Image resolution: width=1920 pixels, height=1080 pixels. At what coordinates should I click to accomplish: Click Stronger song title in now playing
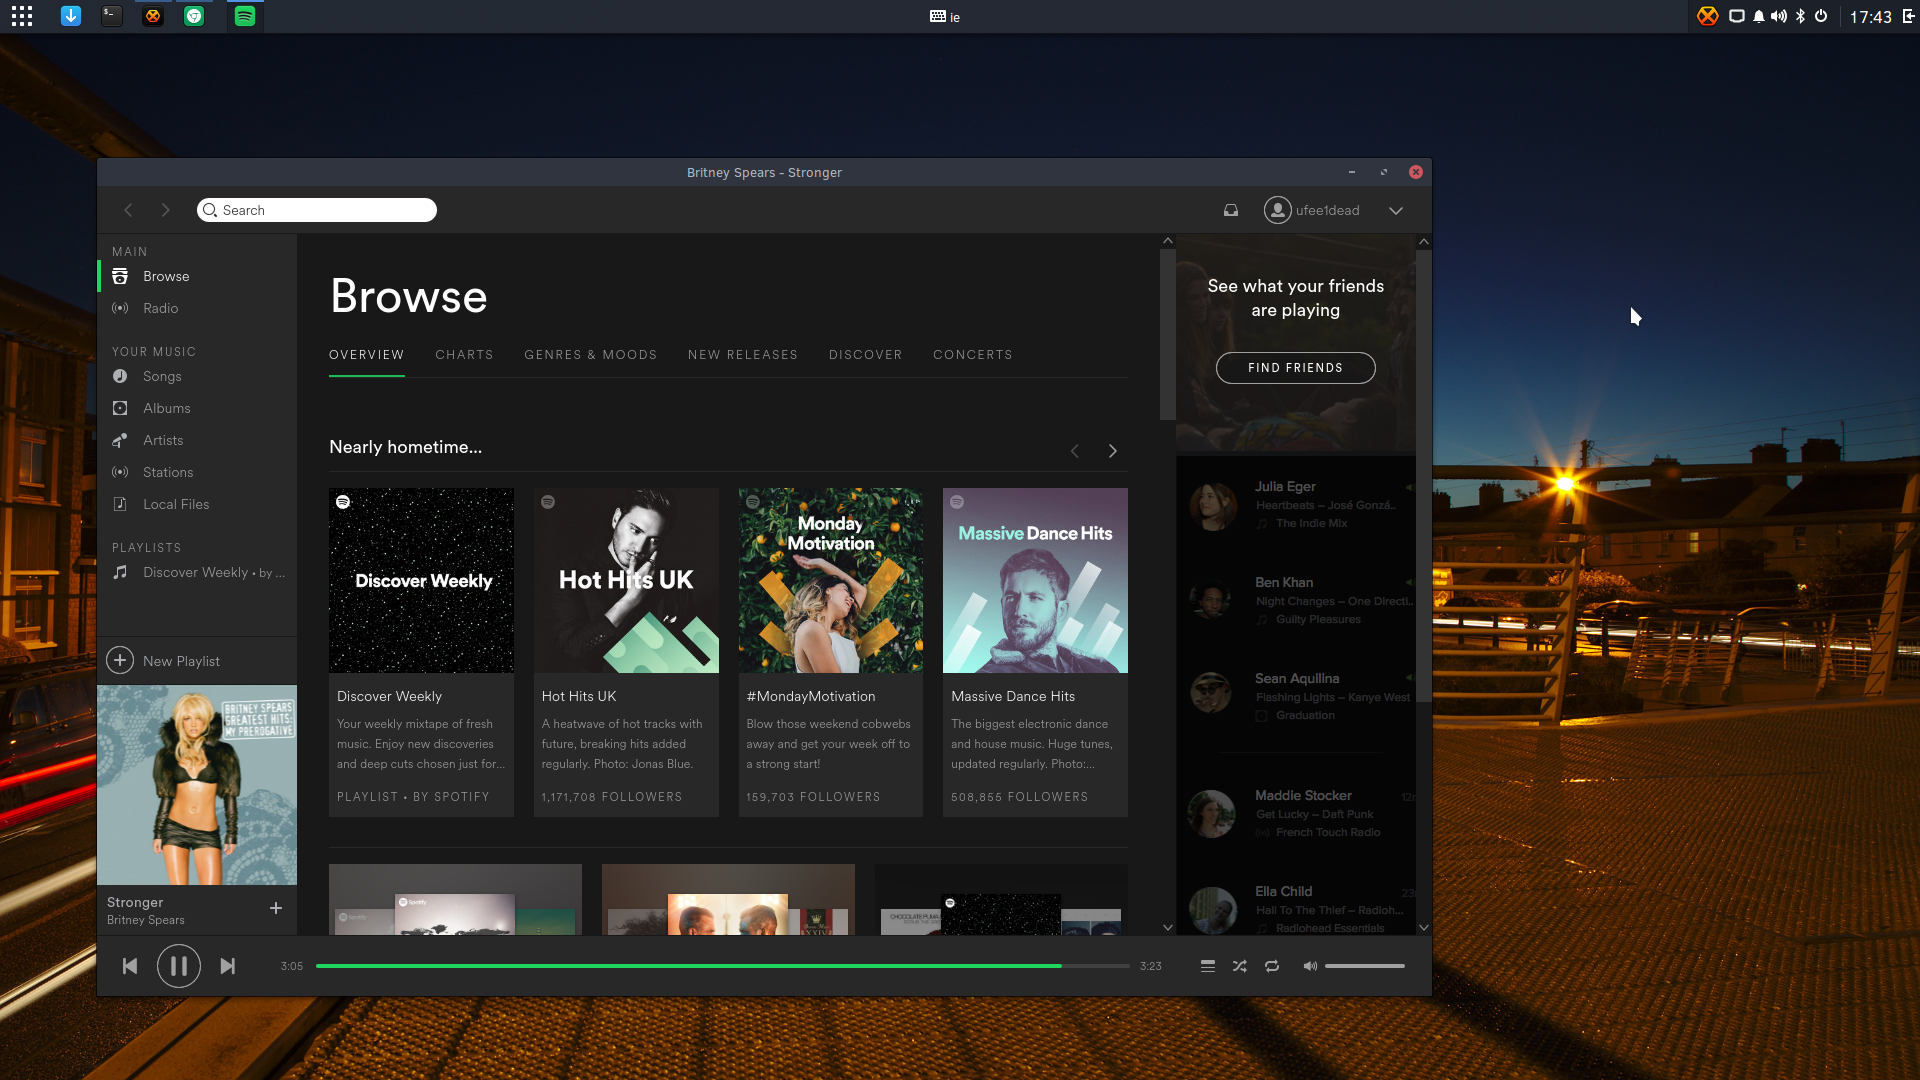pyautogui.click(x=135, y=902)
